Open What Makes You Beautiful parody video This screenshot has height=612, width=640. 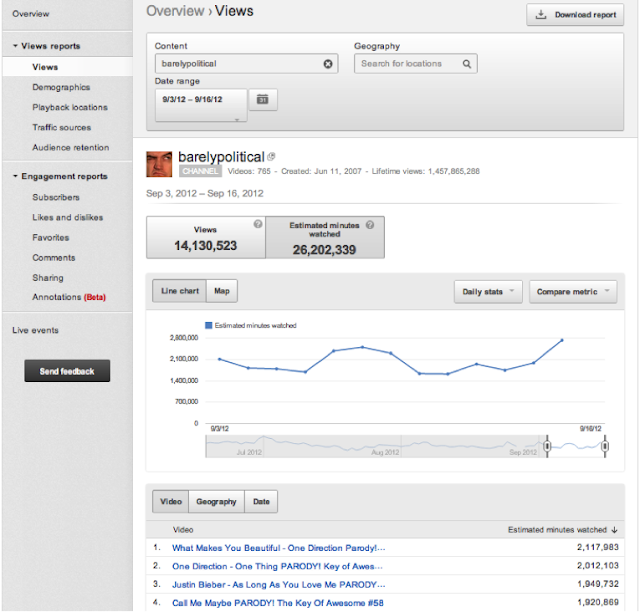click(278, 548)
